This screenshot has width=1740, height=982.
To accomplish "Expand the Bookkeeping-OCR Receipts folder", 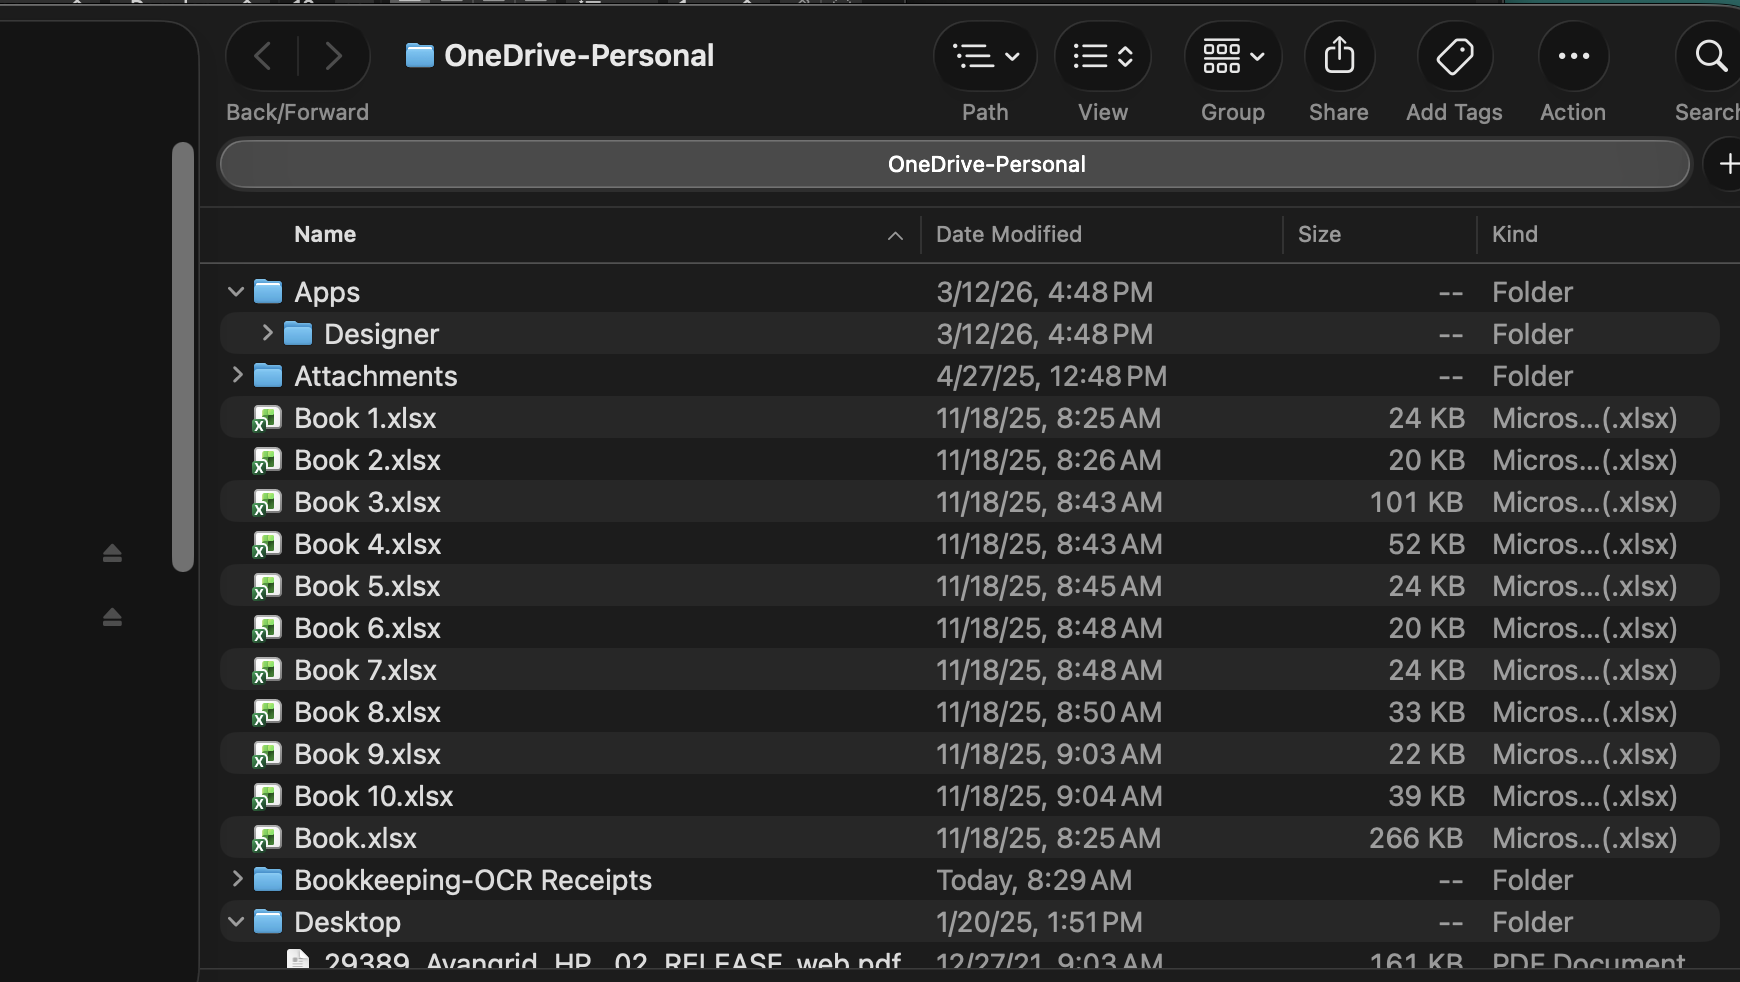I will 237,879.
